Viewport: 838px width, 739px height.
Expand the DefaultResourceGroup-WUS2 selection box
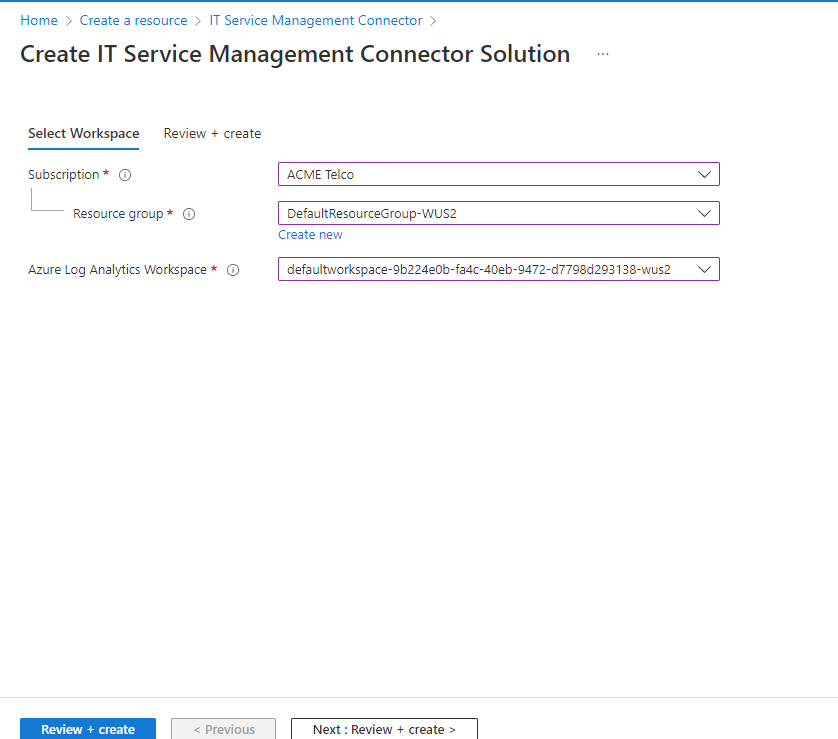click(488, 213)
